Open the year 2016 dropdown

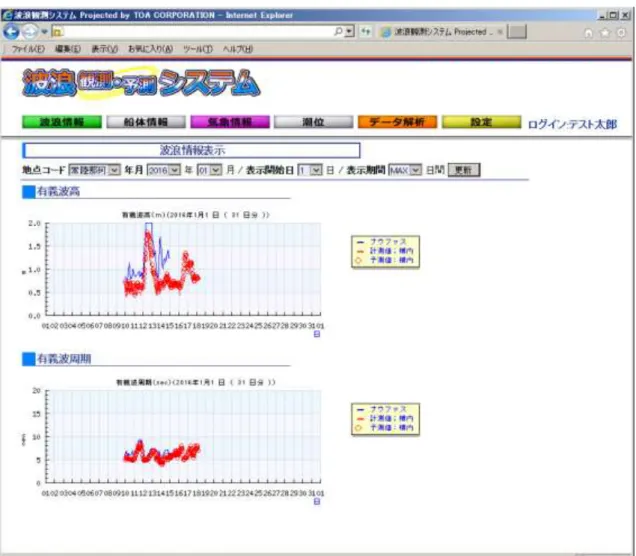163,170
